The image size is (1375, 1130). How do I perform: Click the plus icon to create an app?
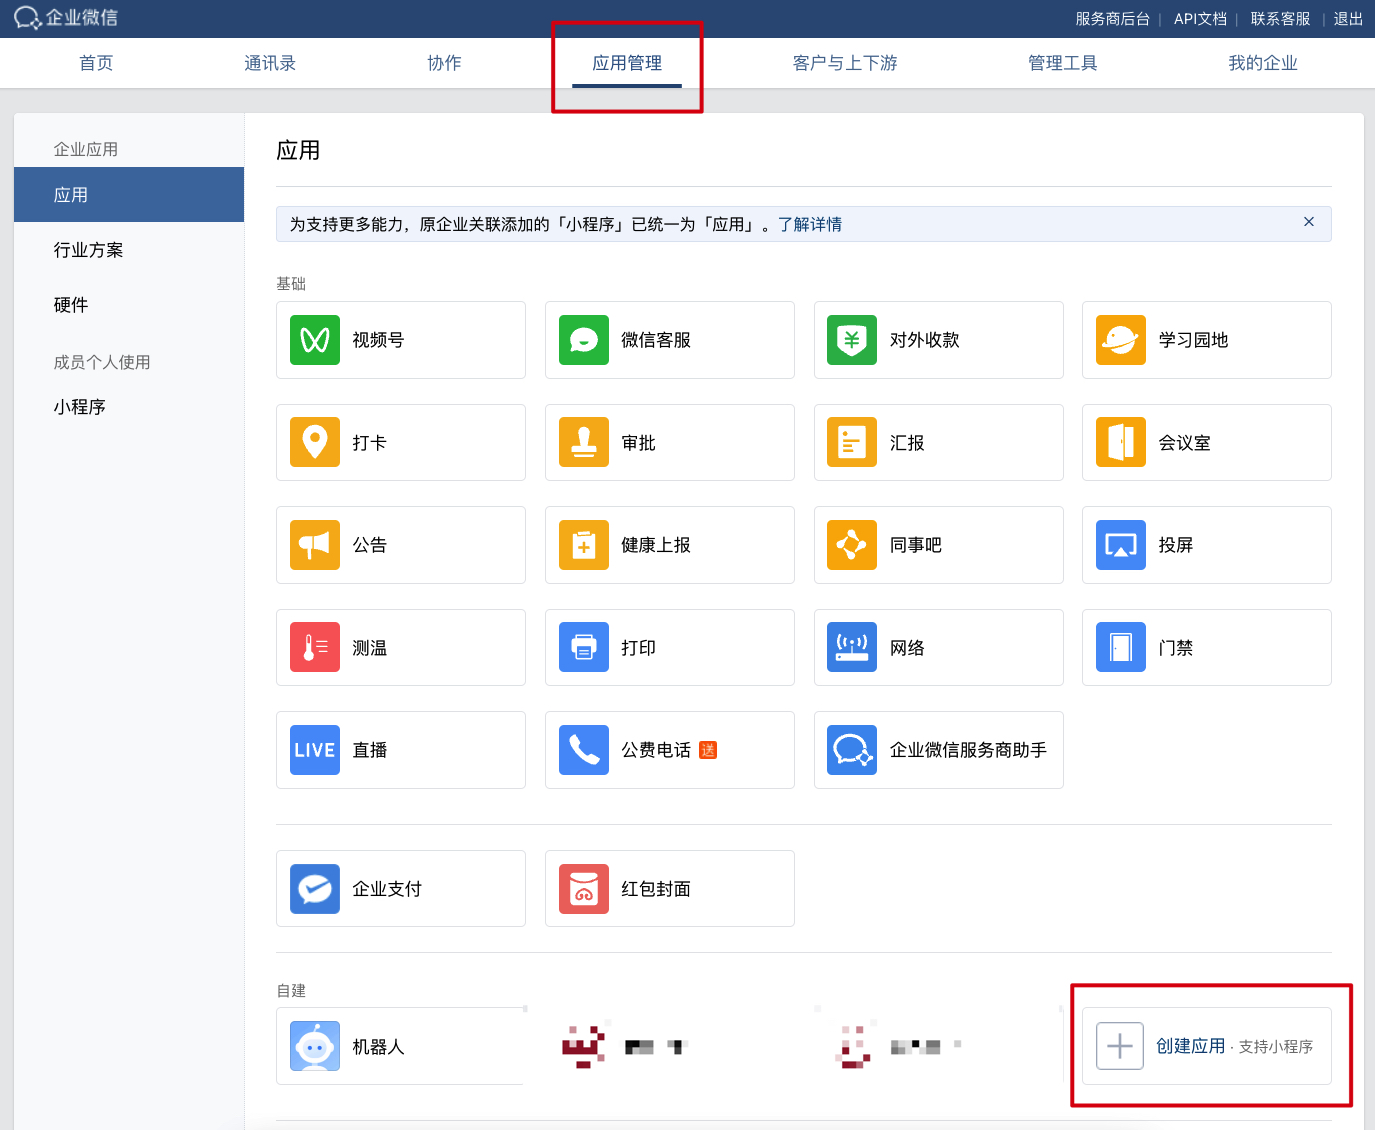(1120, 1046)
